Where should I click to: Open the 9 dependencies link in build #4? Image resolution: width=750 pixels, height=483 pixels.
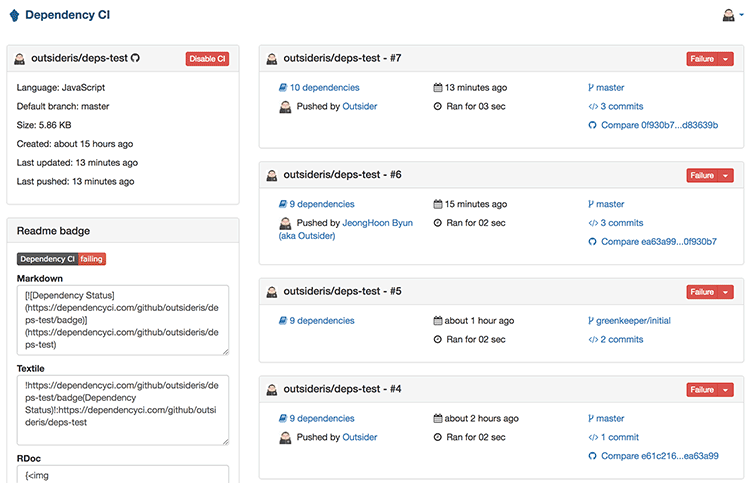point(322,418)
